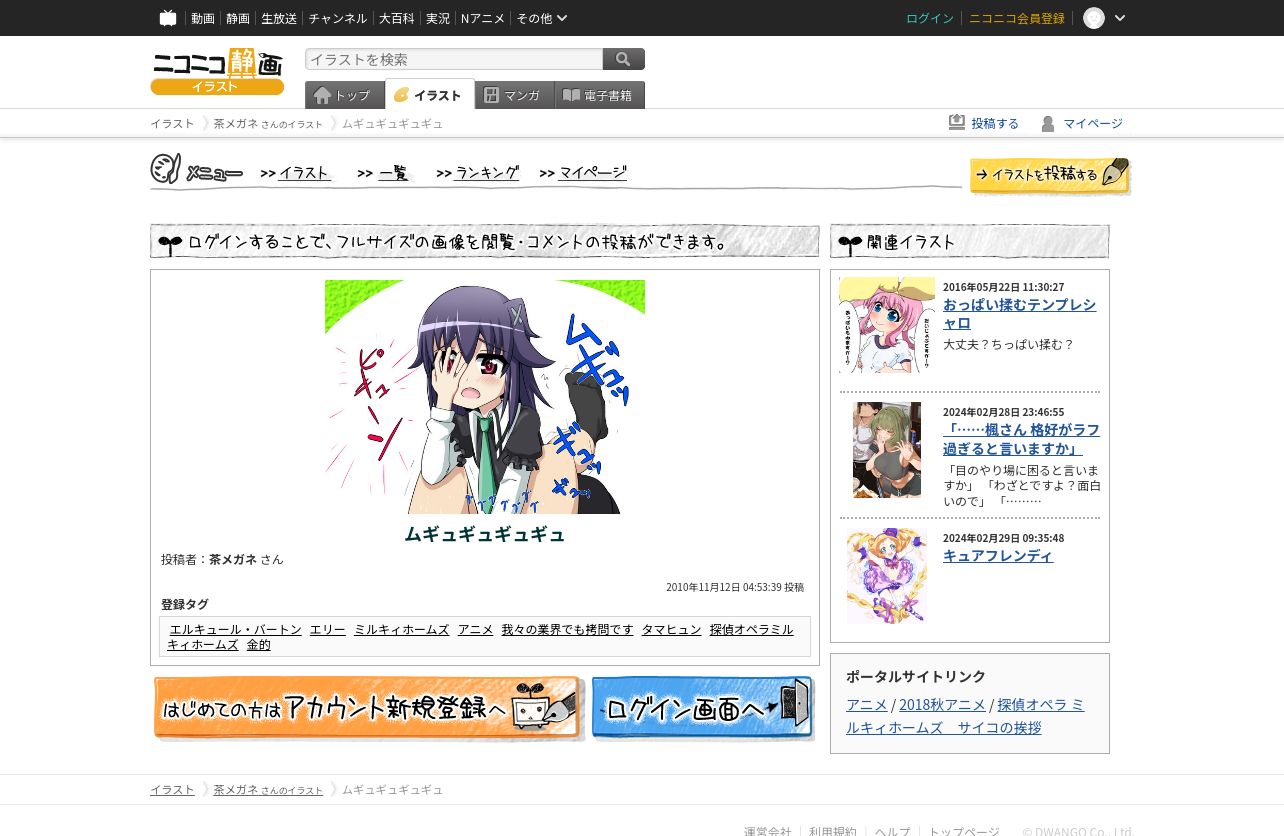Click the アカウント新規登録へ orange banner
Image resolution: width=1284 pixels, height=836 pixels.
coord(368,709)
